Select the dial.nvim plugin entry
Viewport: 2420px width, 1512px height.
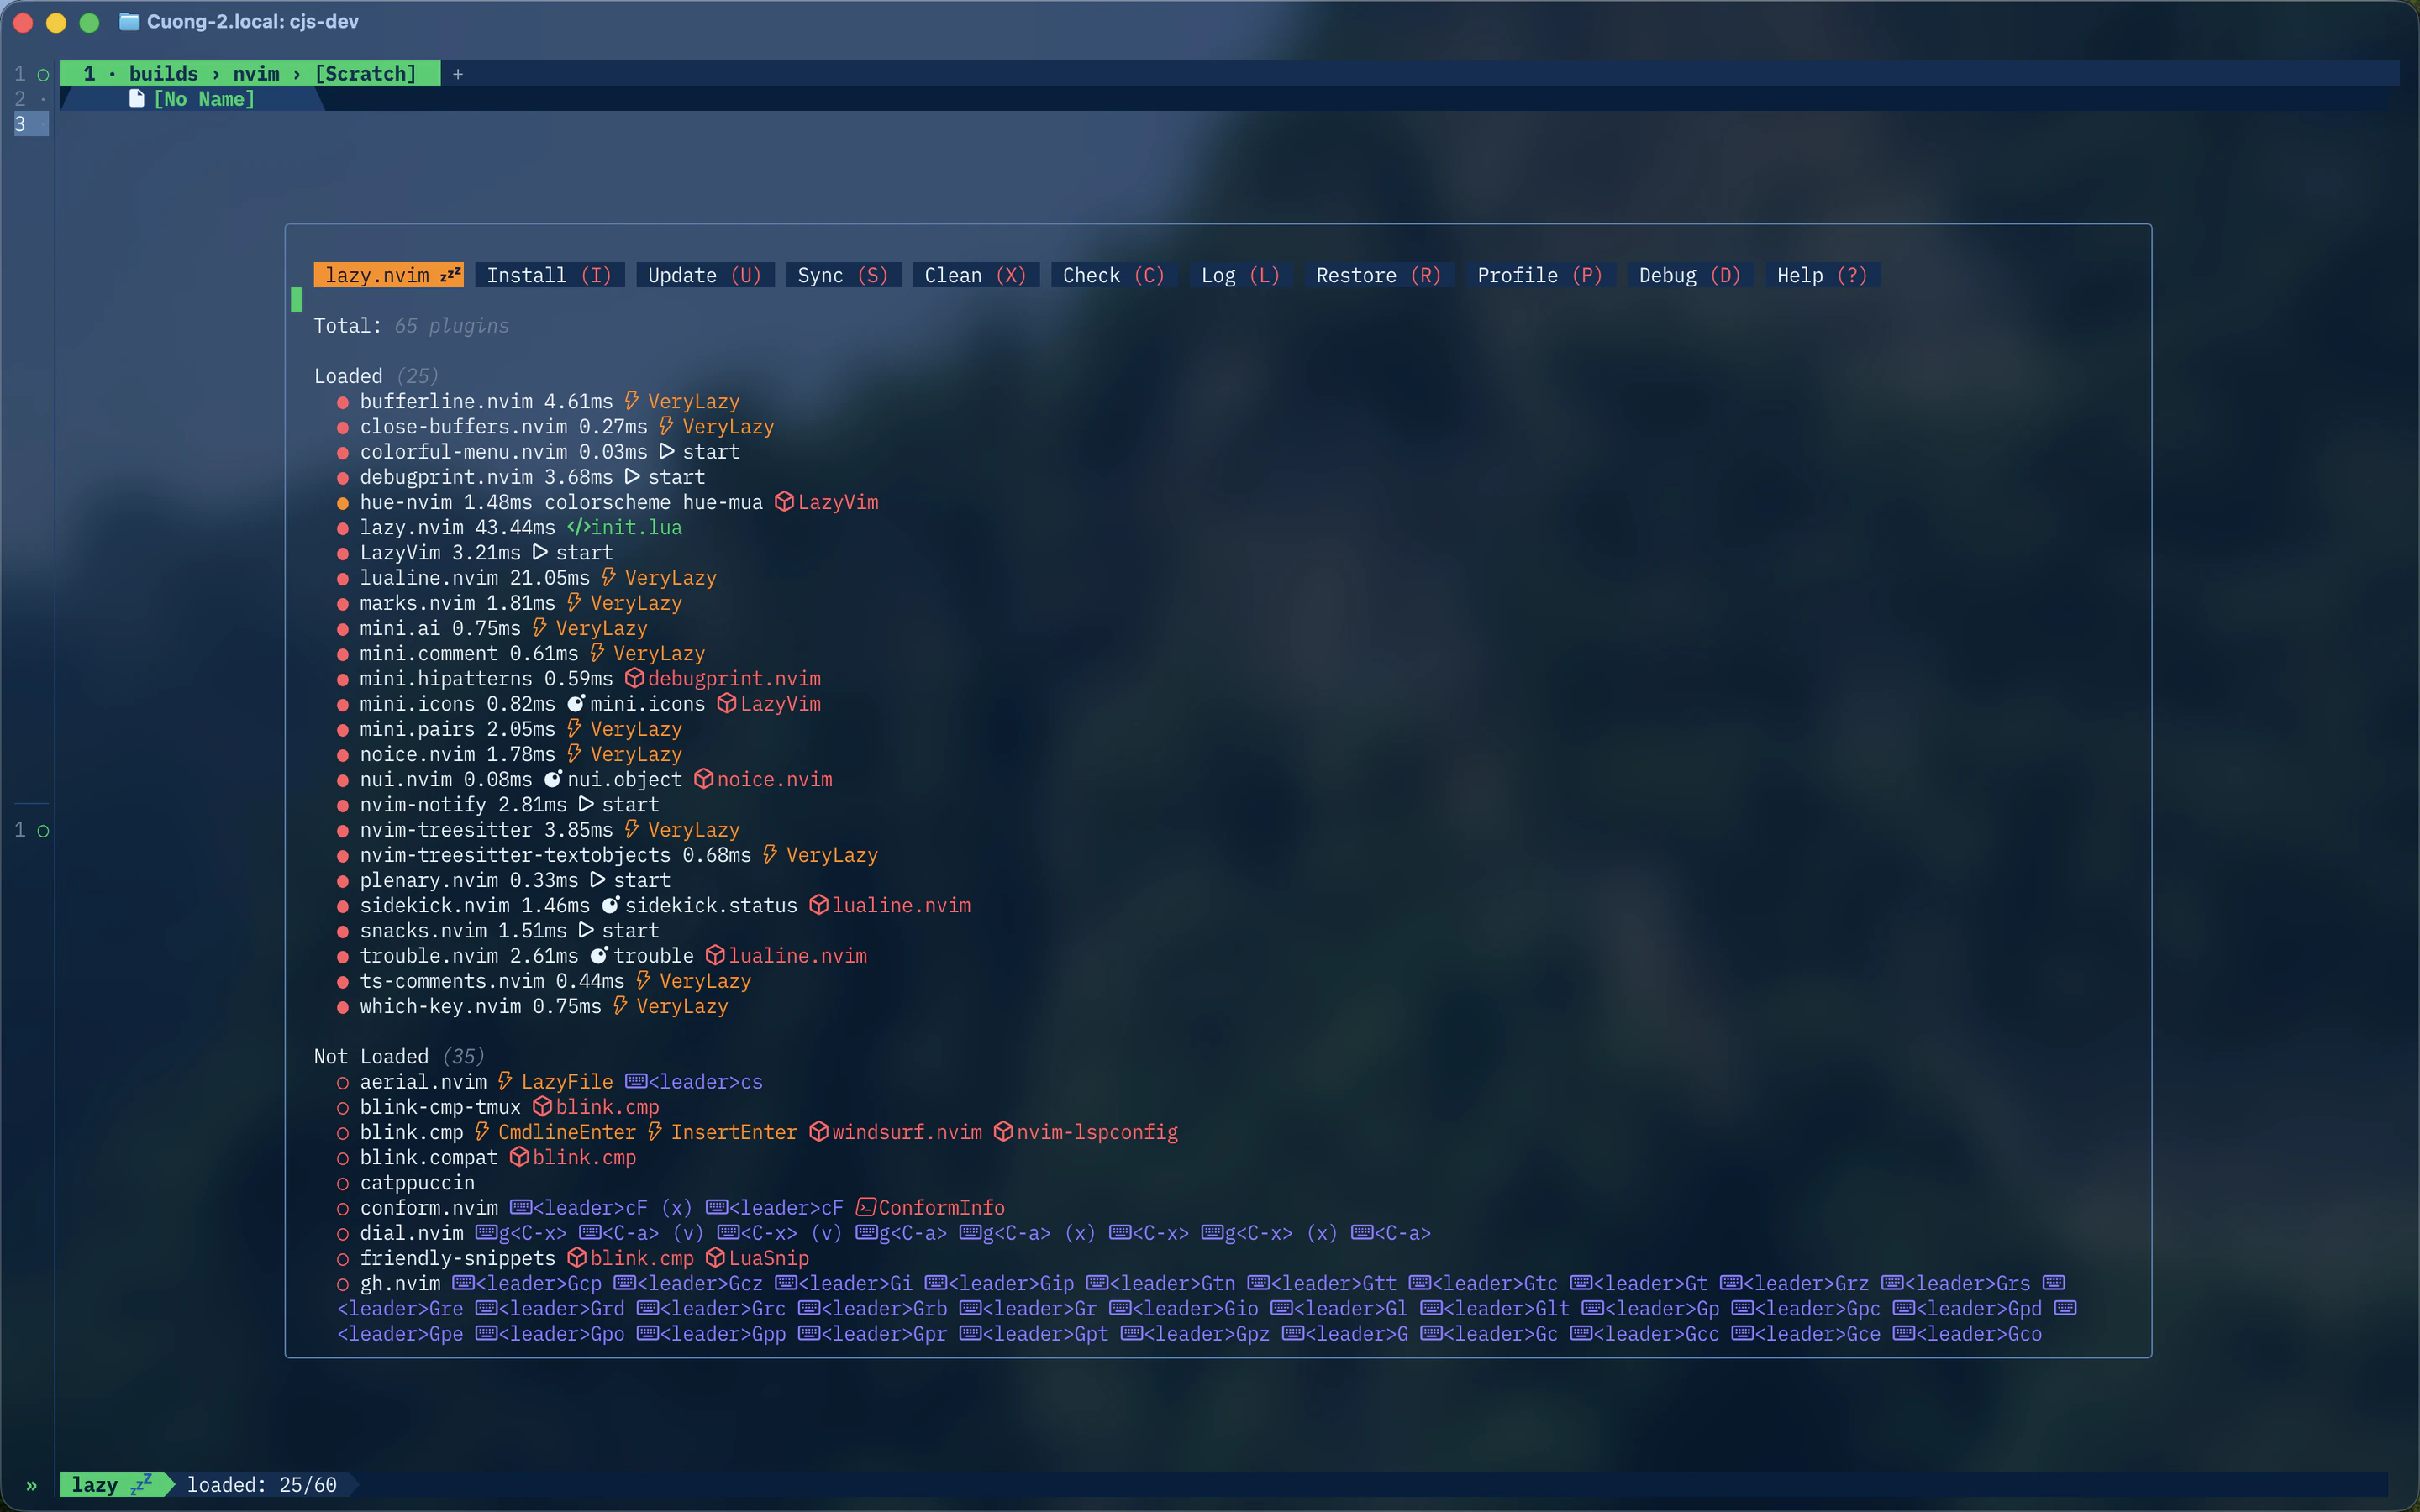pyautogui.click(x=884, y=1233)
